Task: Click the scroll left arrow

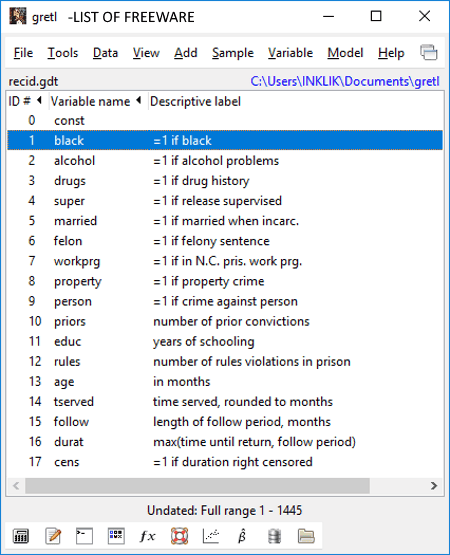Action: coord(16,486)
